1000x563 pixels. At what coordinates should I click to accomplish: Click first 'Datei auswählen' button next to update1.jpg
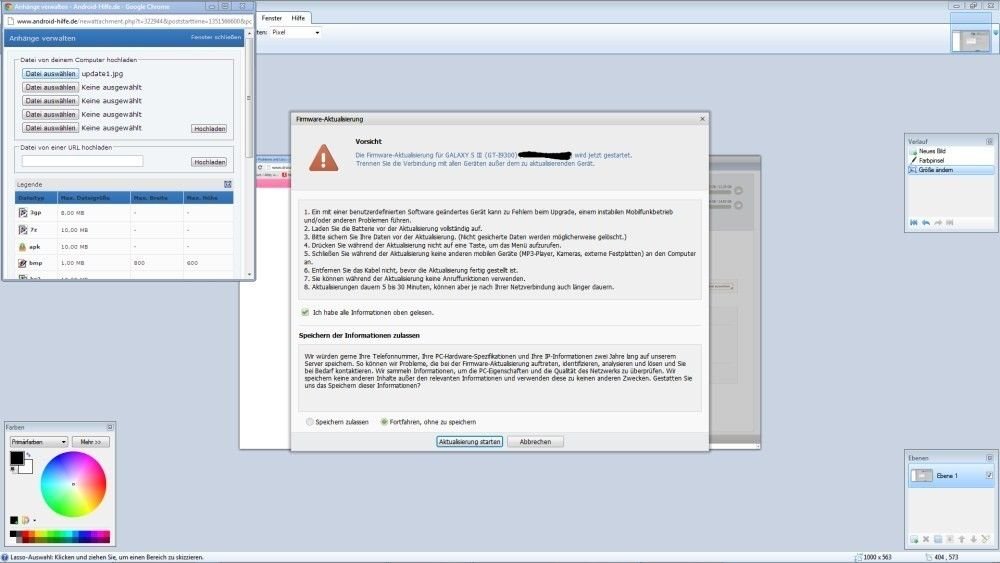coord(50,74)
